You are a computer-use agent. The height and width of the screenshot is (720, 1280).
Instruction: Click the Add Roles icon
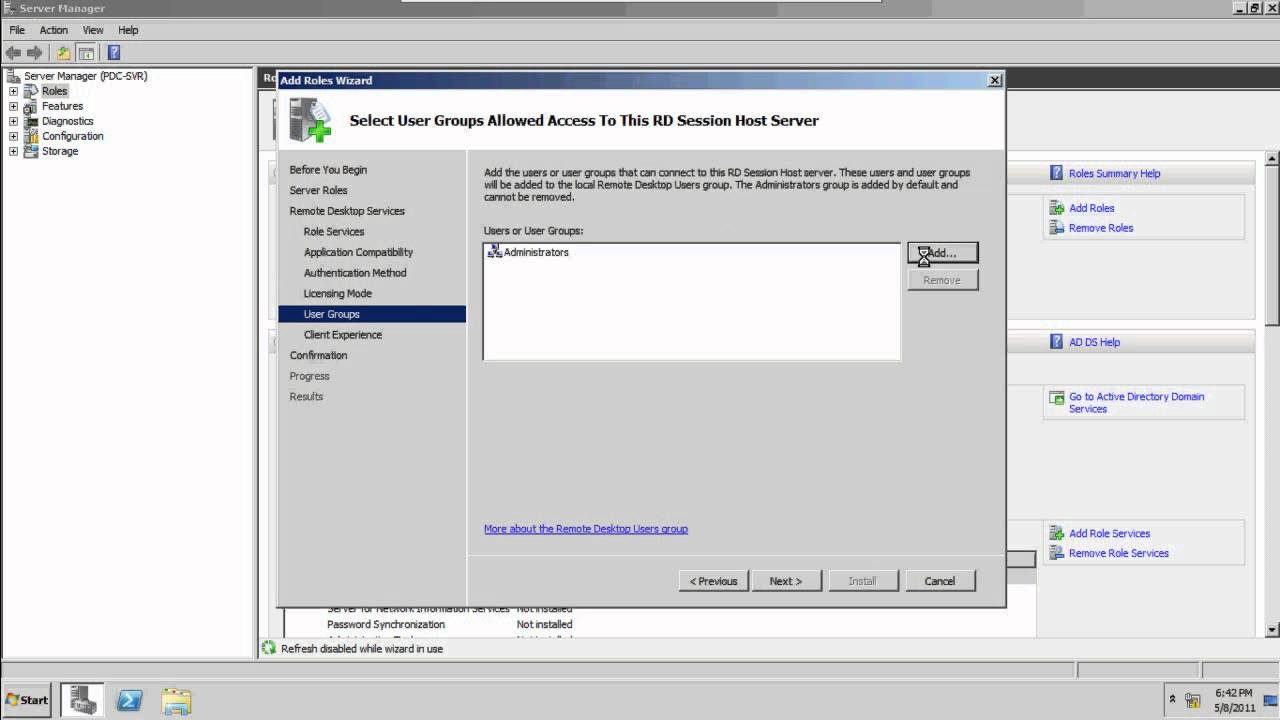point(1057,208)
